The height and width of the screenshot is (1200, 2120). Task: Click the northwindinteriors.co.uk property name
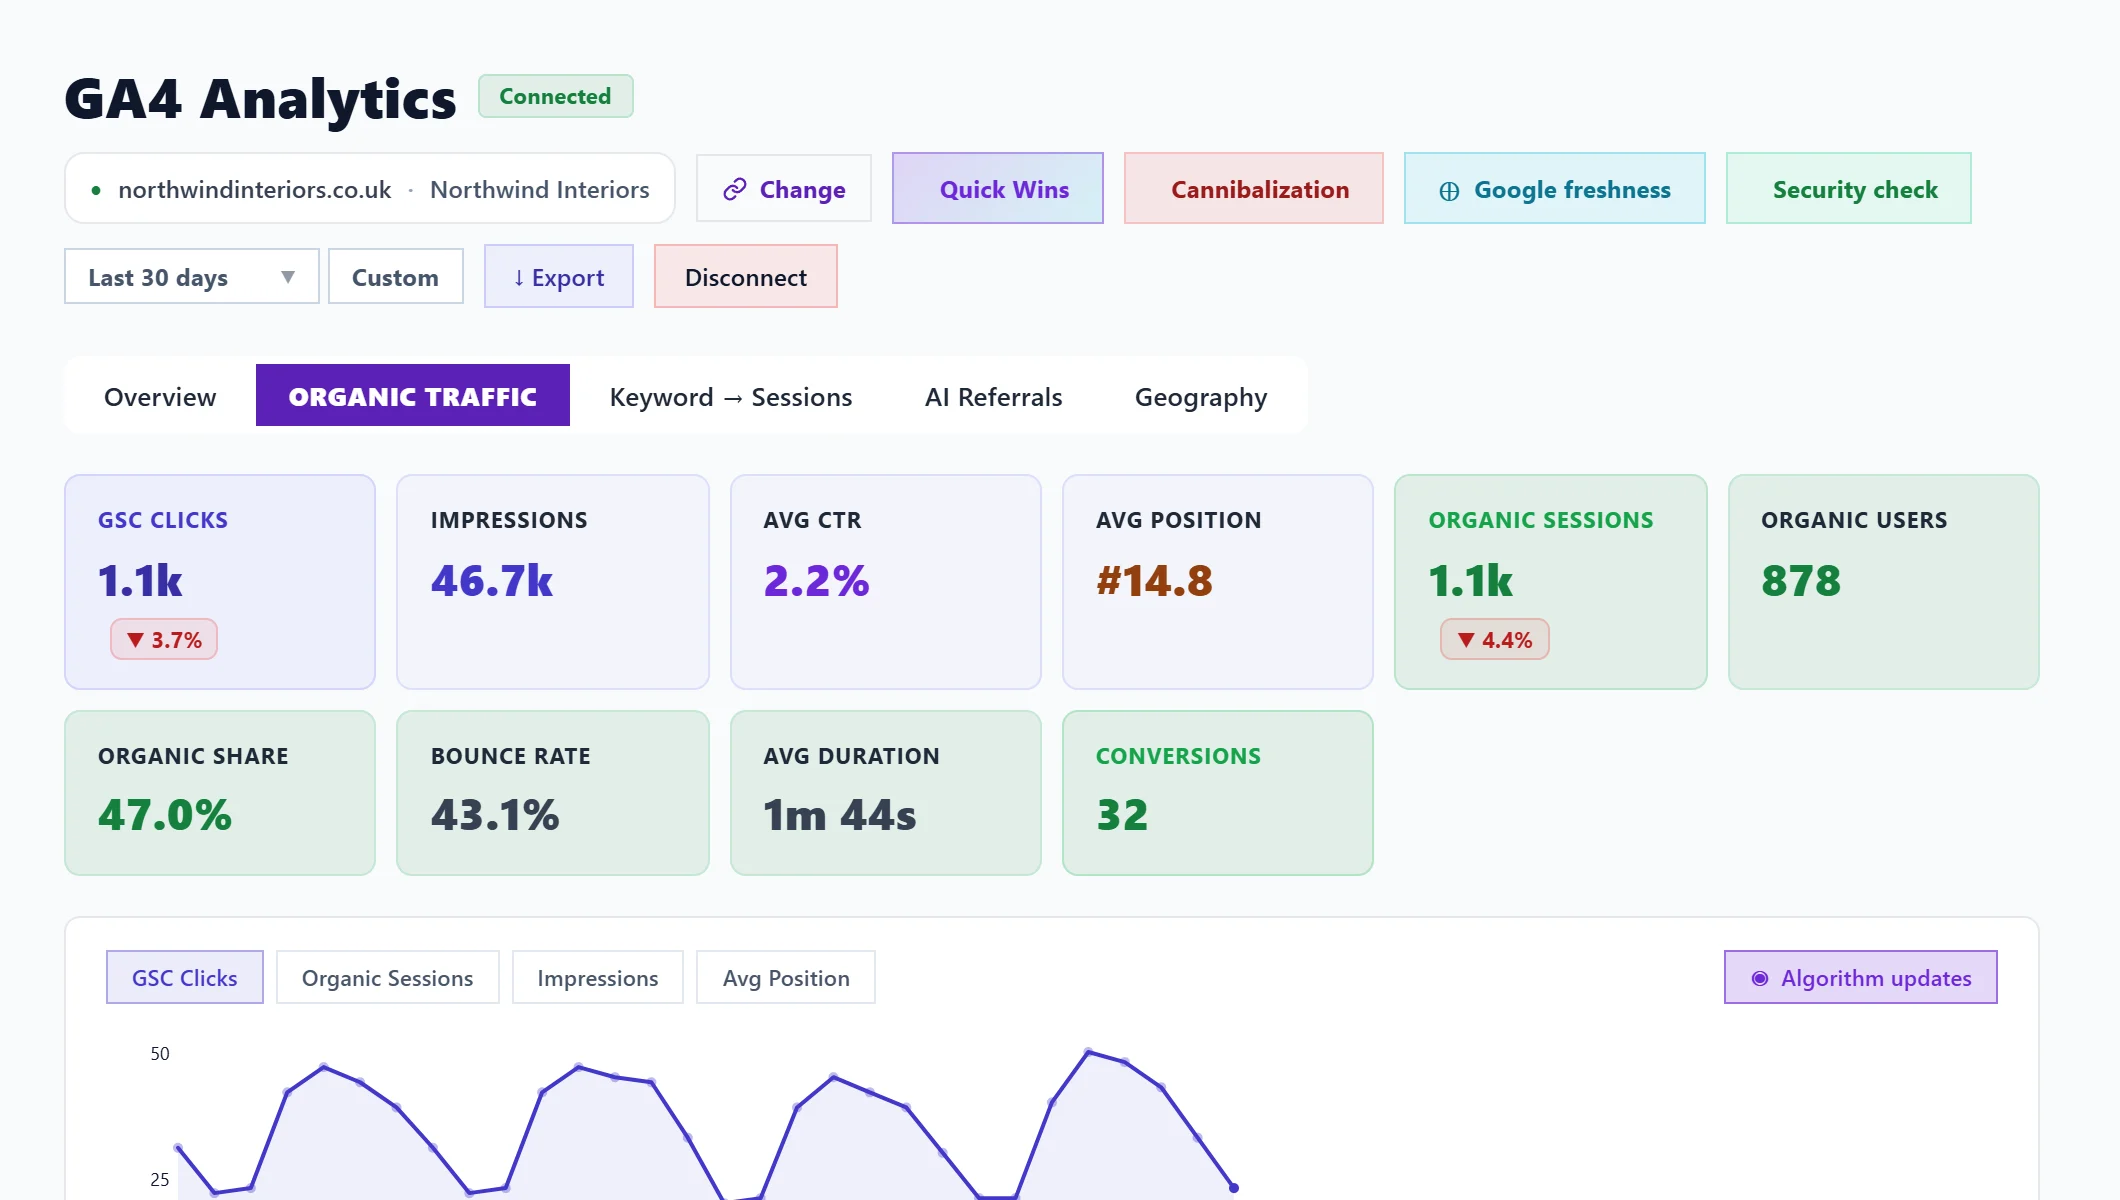click(255, 189)
